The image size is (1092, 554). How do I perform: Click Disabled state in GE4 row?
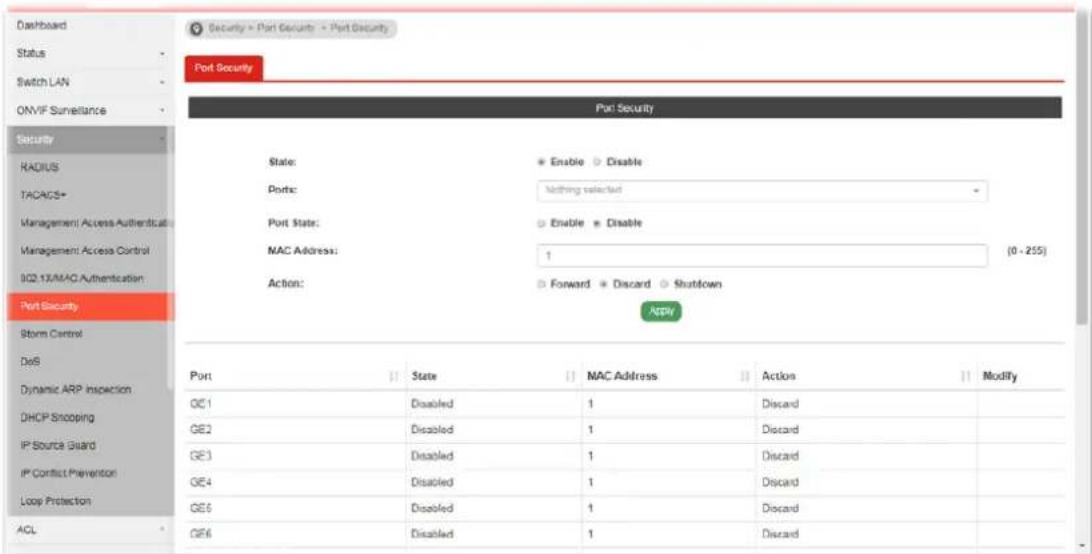[x=432, y=482]
